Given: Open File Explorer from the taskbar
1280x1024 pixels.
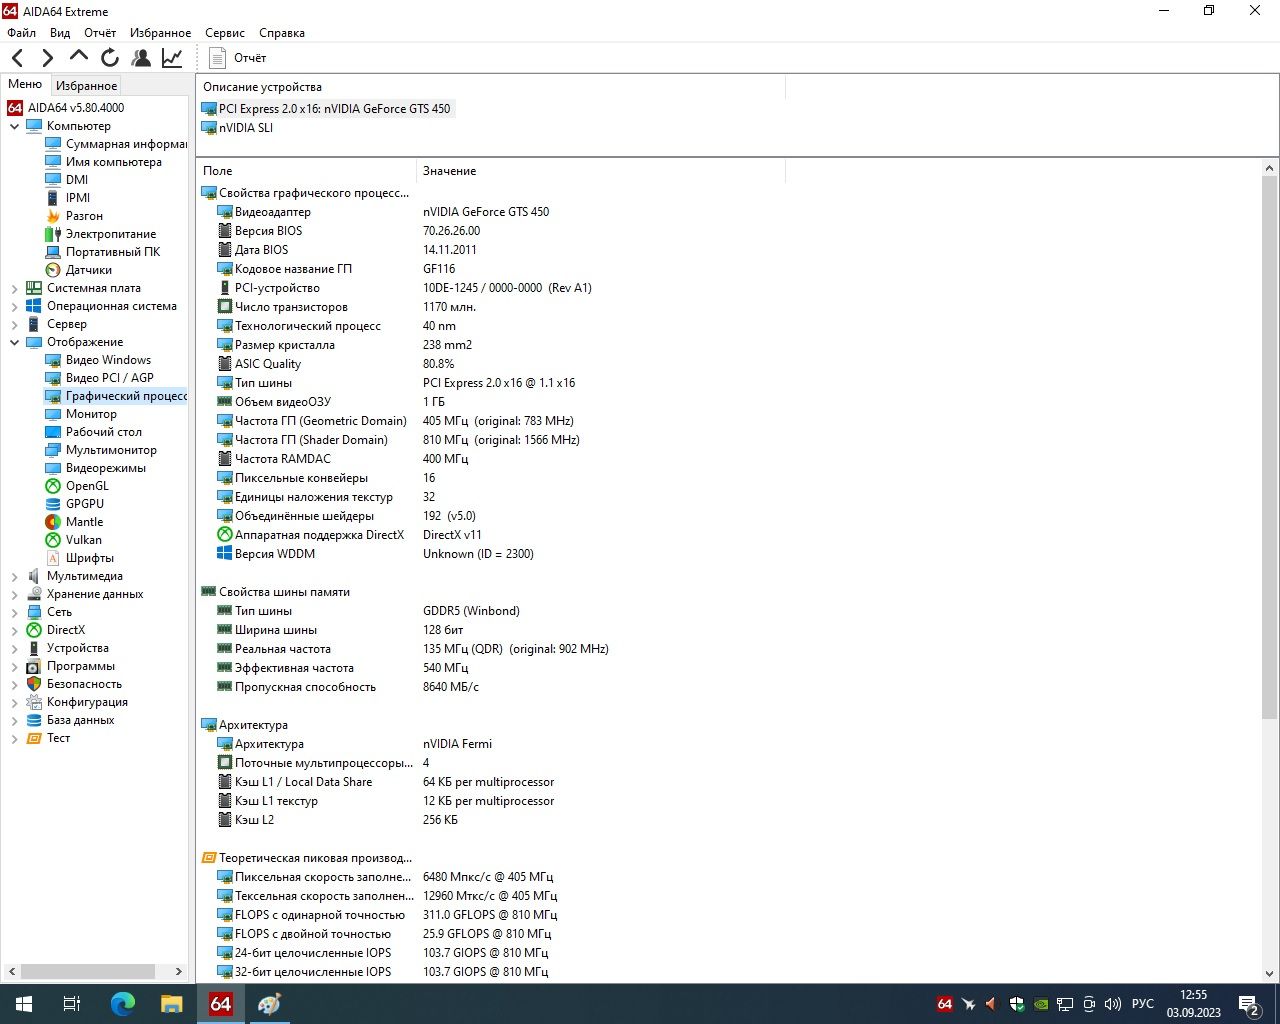Looking at the screenshot, I should coord(172,1004).
